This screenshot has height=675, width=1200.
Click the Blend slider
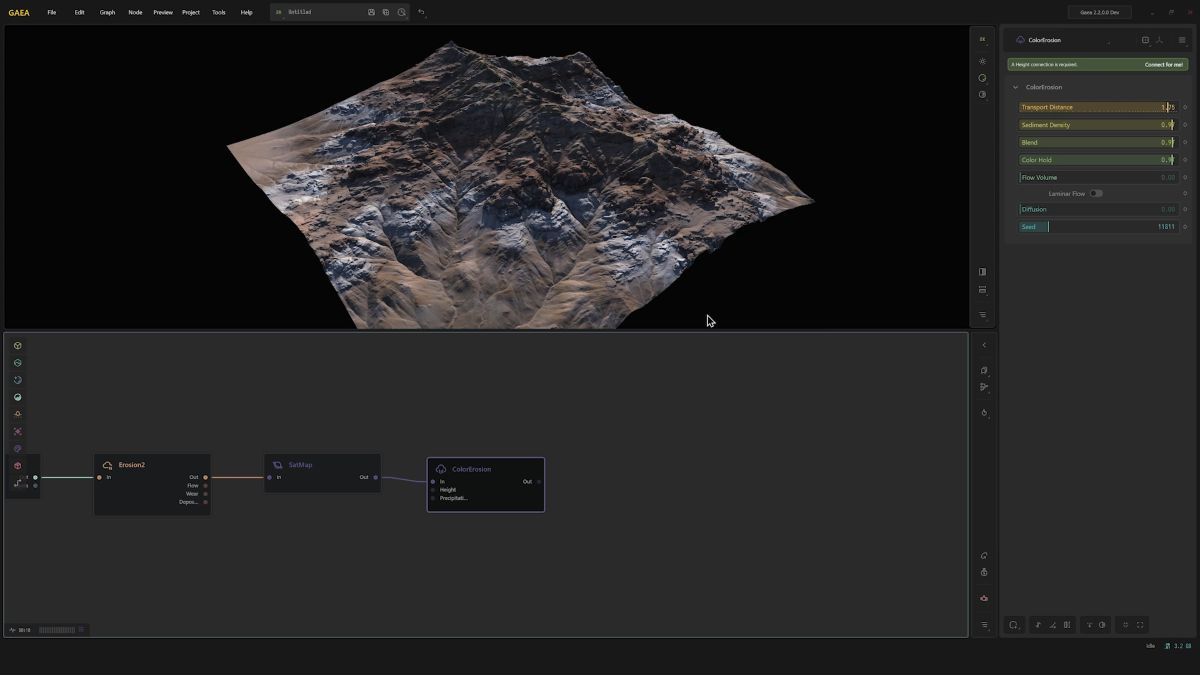click(1097, 143)
